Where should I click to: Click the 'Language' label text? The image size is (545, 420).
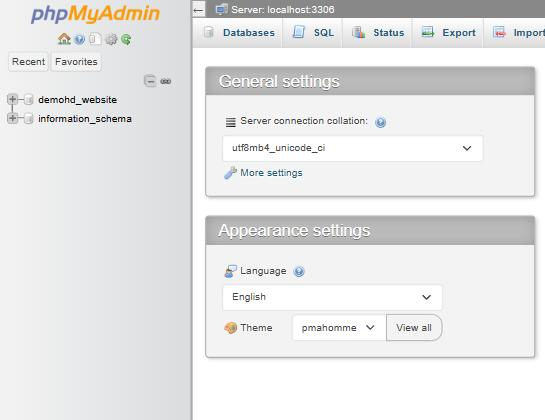(263, 271)
